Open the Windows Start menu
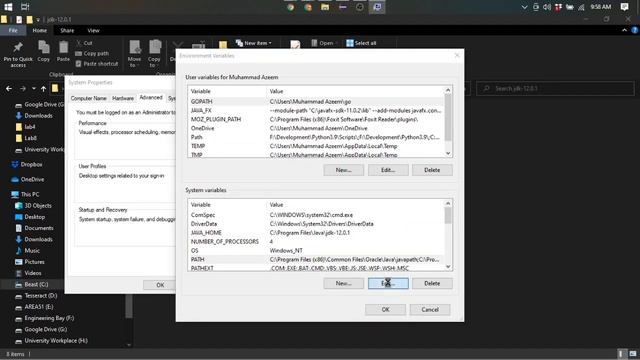This screenshot has height=360, width=640. pyautogui.click(x=8, y=7)
